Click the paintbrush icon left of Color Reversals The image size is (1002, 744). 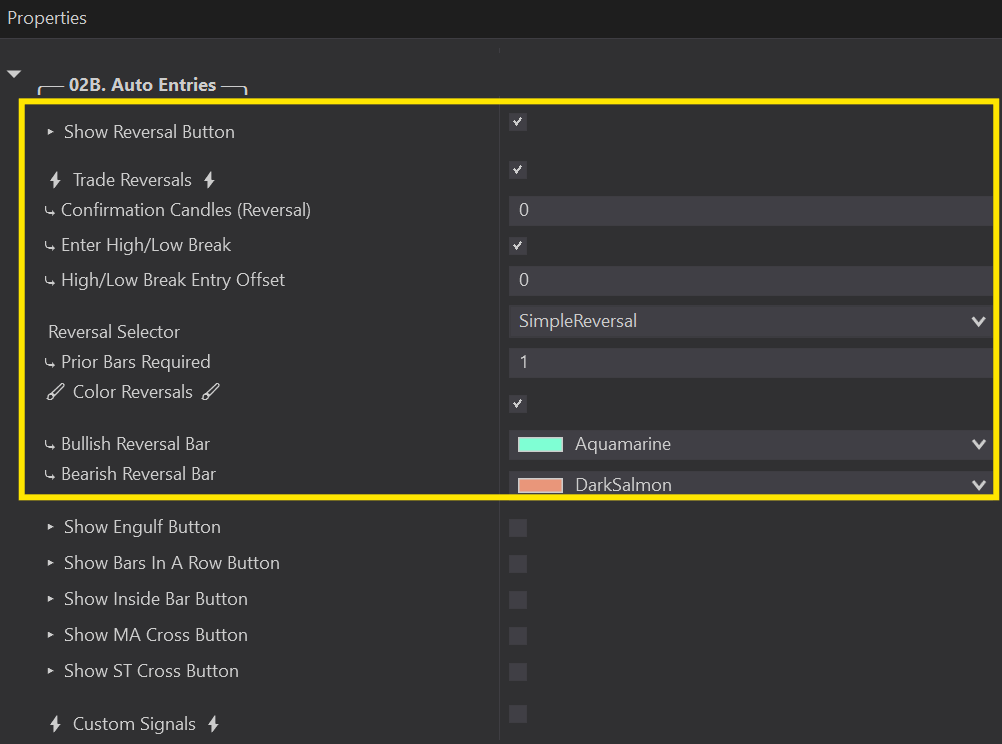point(56,393)
